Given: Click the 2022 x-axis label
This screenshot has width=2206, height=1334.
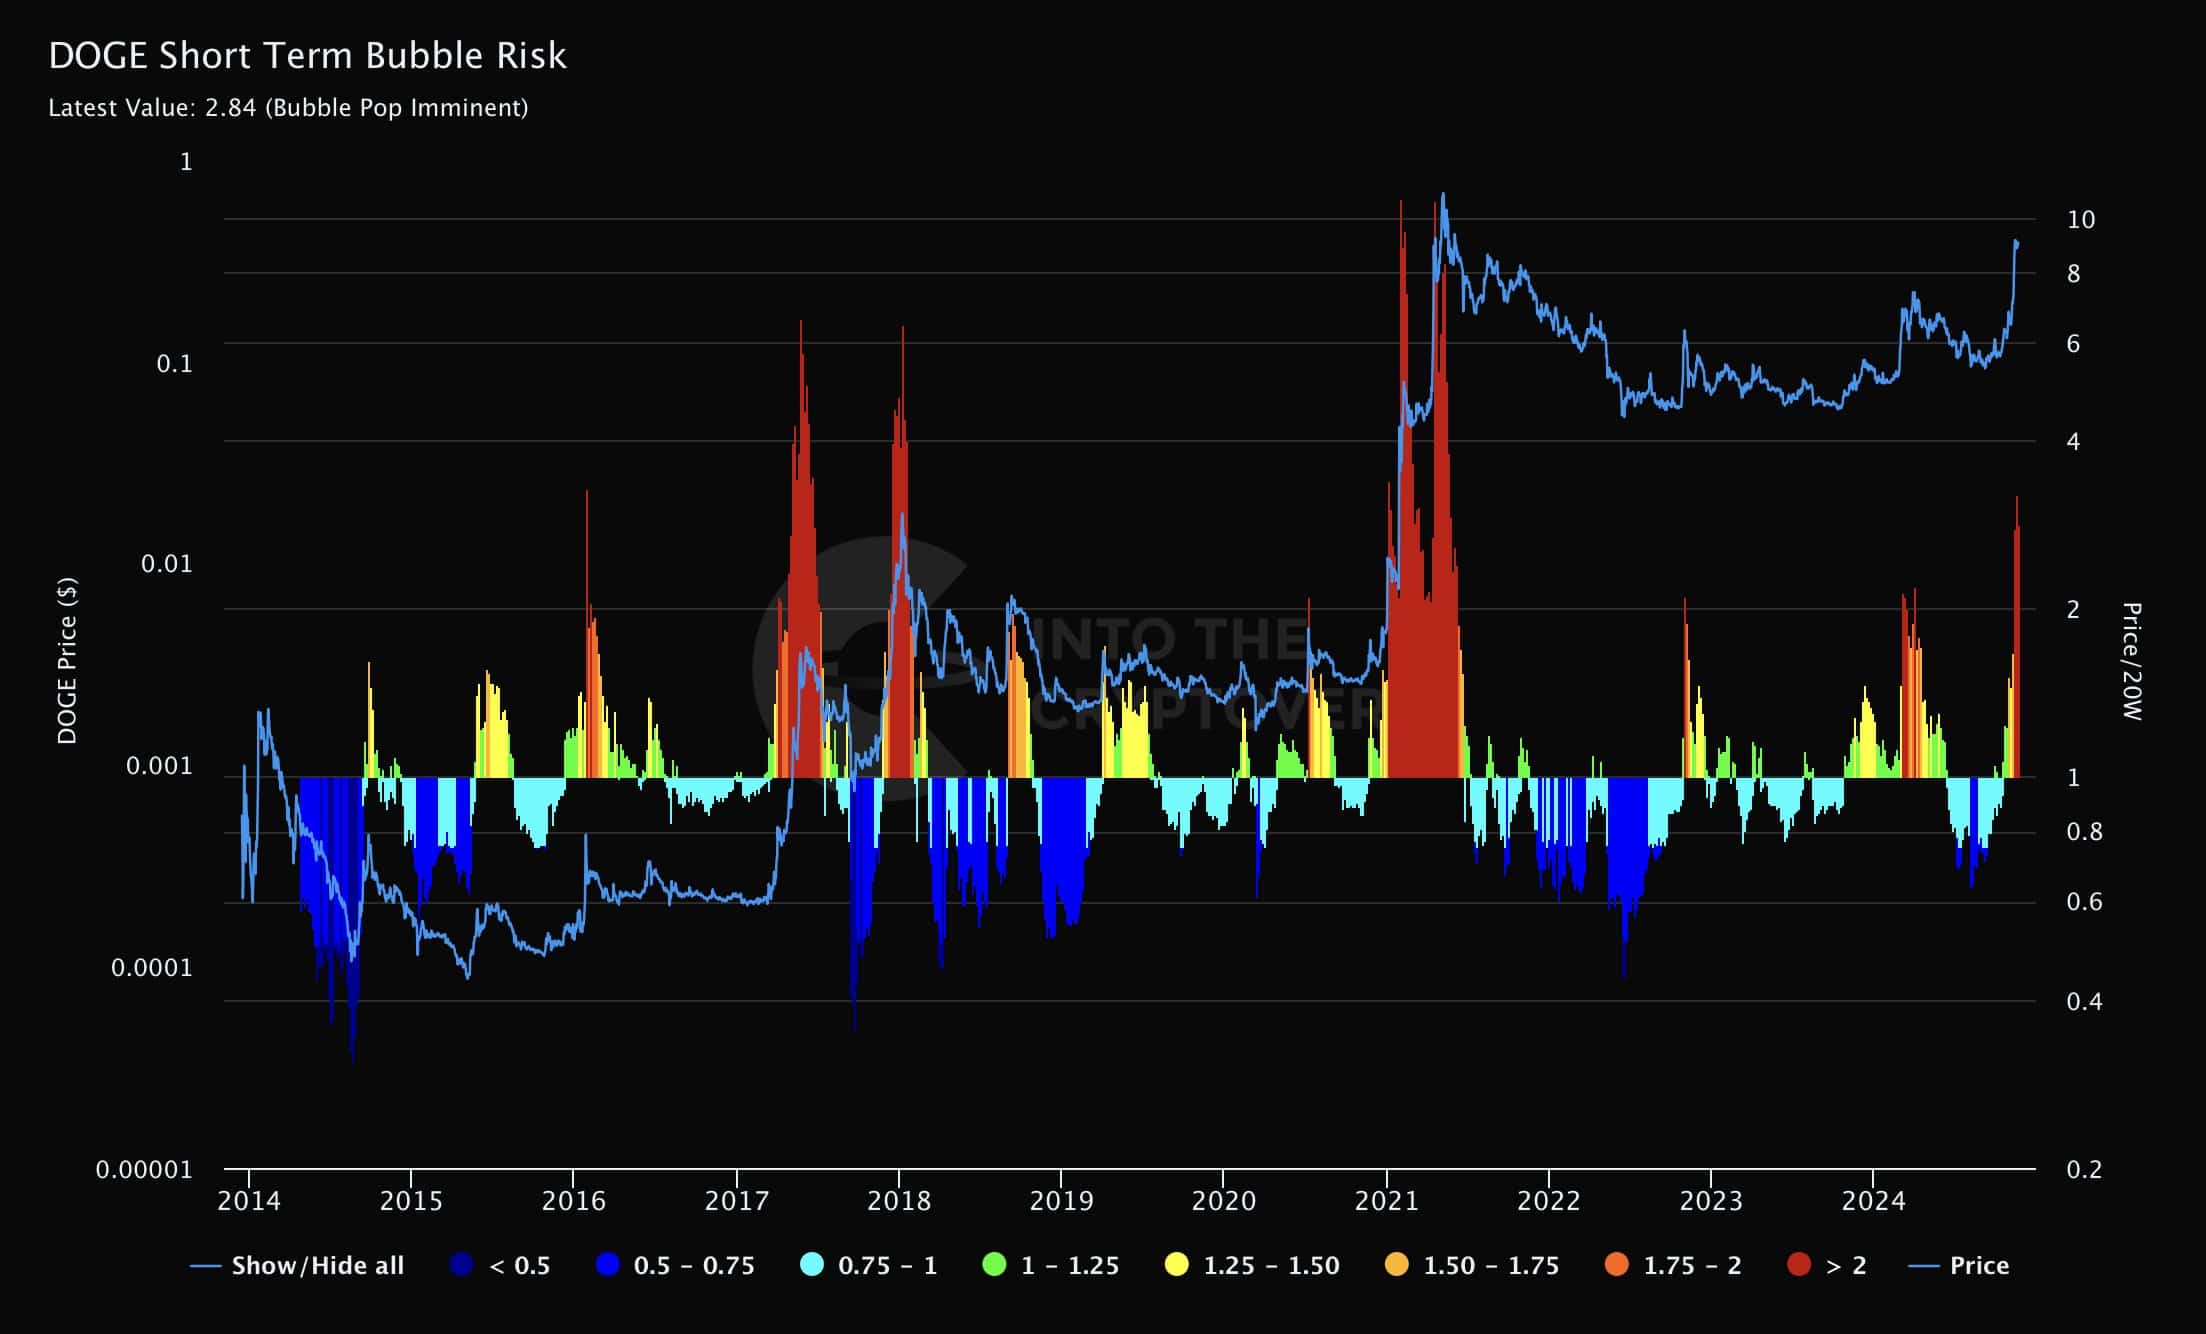Looking at the screenshot, I should (x=1548, y=1200).
